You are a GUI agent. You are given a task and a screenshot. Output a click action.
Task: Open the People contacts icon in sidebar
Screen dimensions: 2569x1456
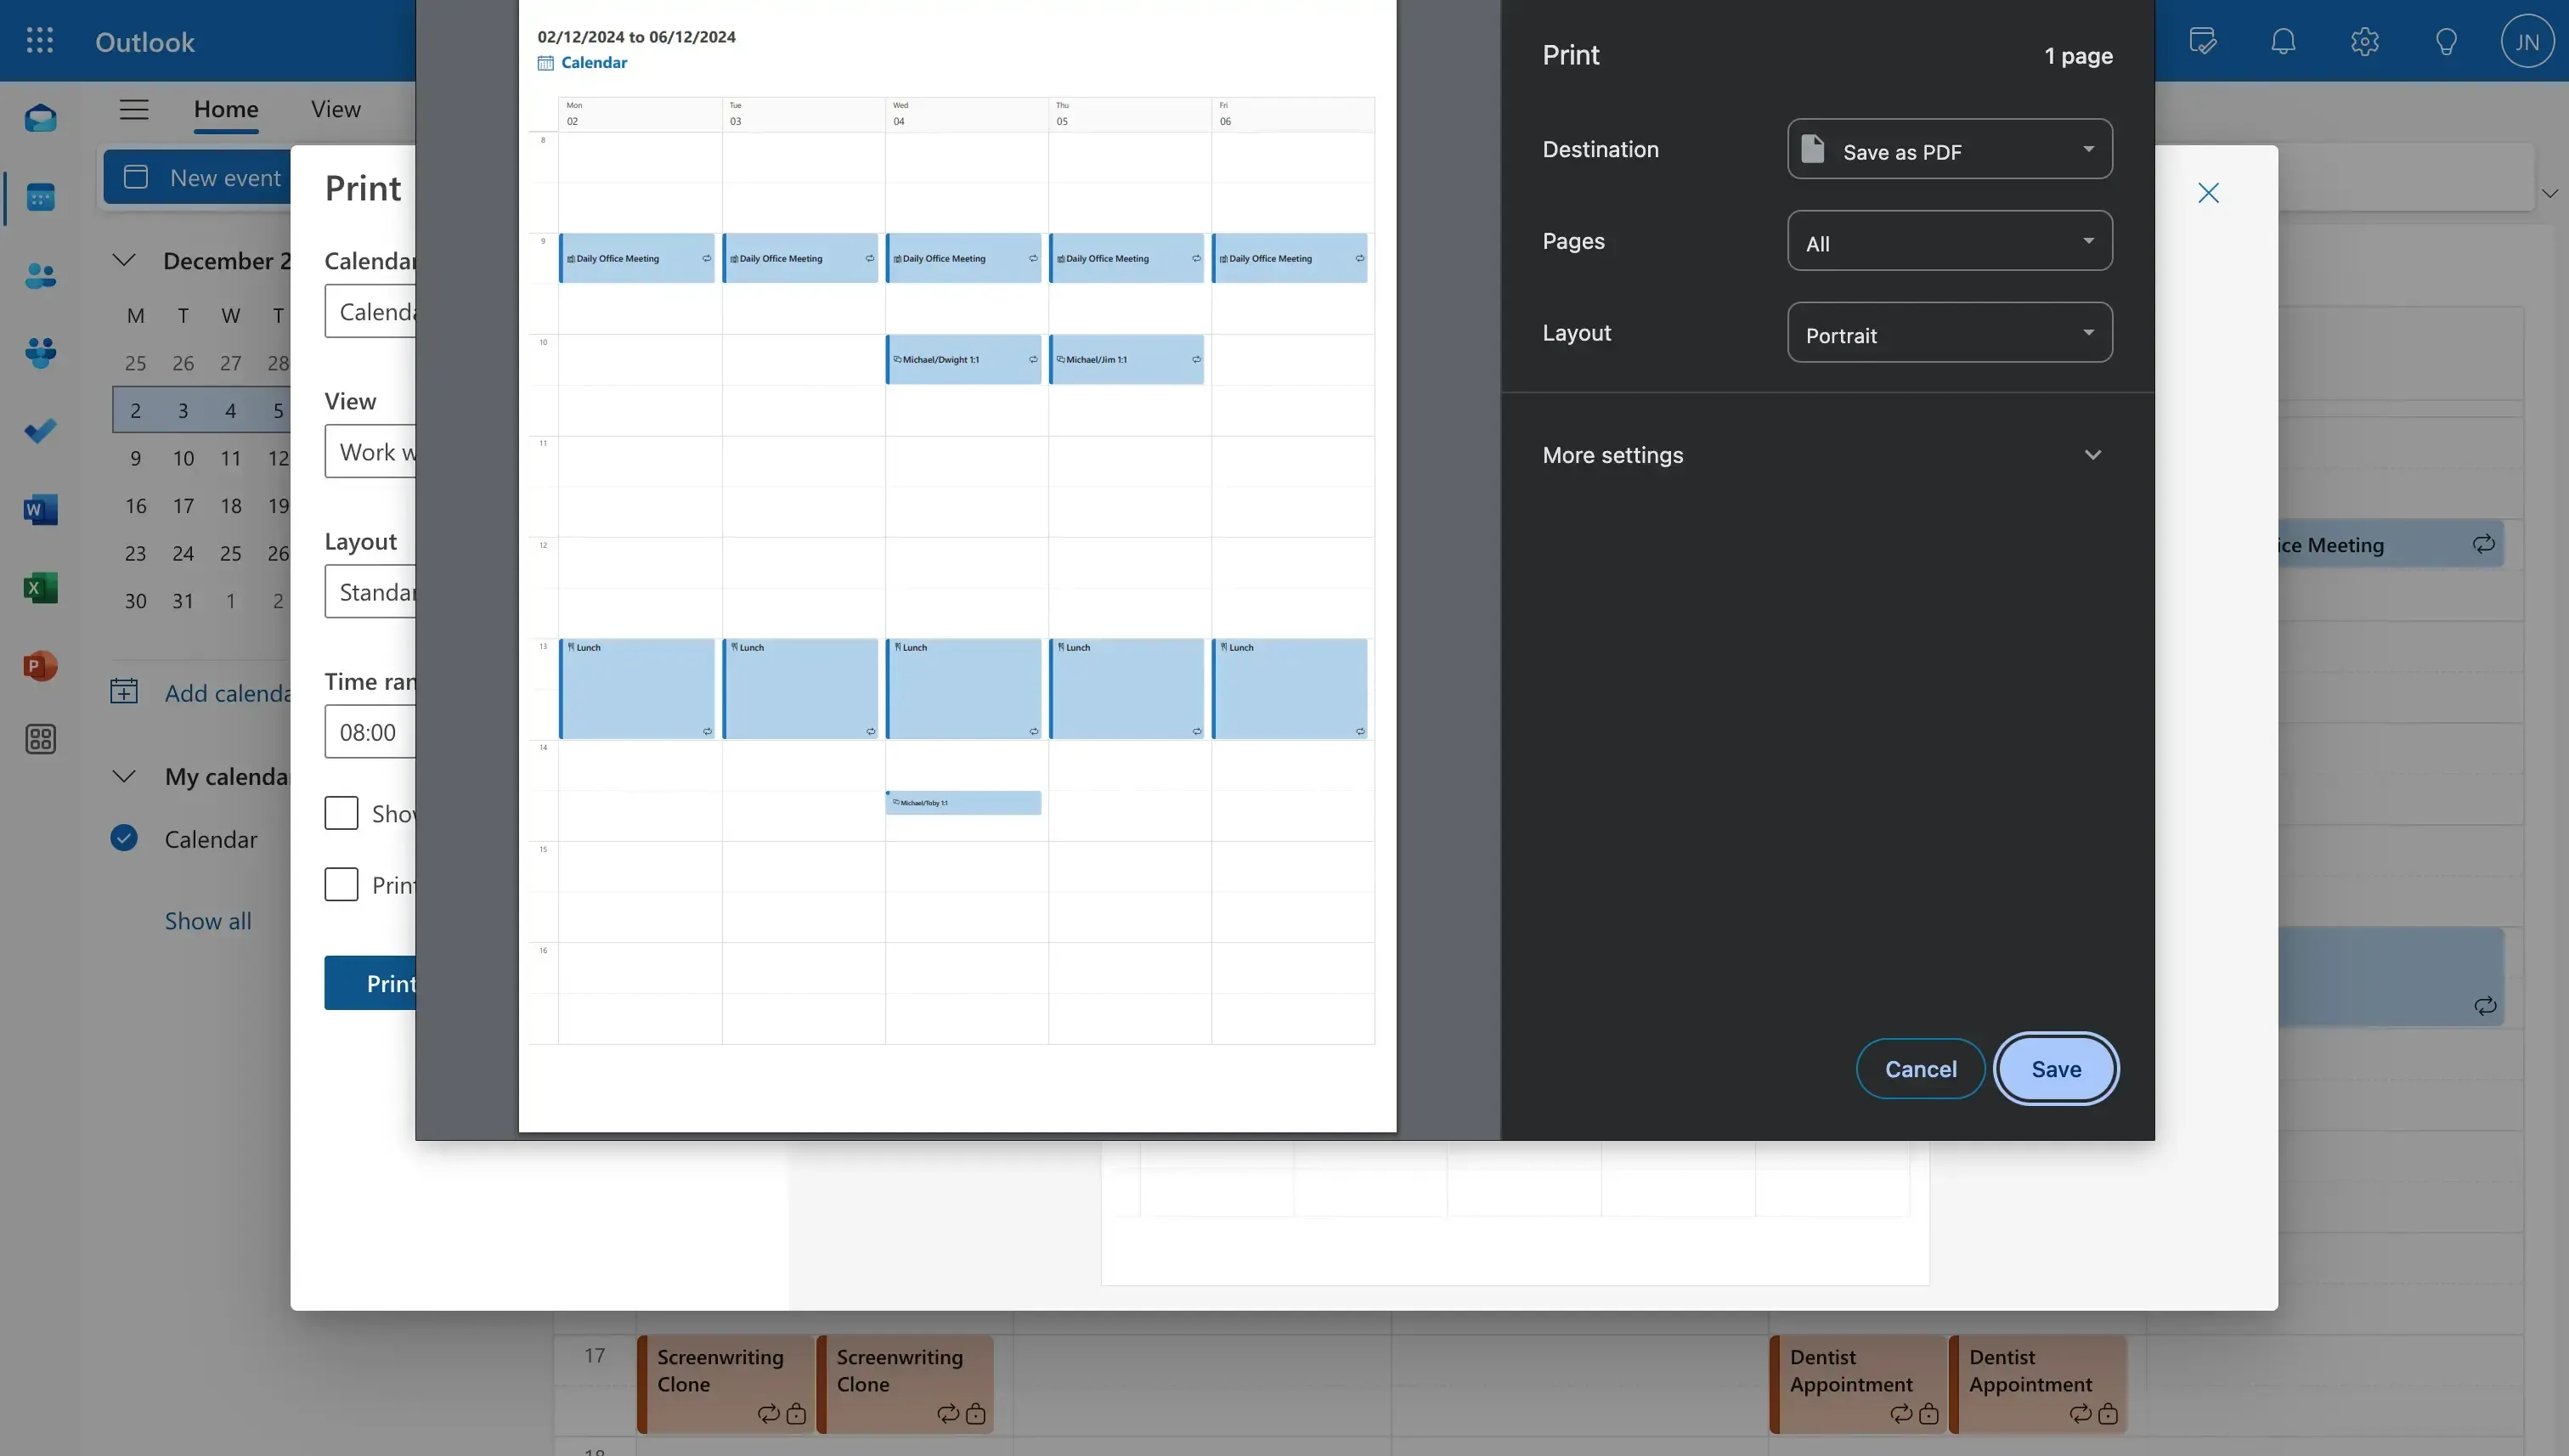(x=41, y=275)
